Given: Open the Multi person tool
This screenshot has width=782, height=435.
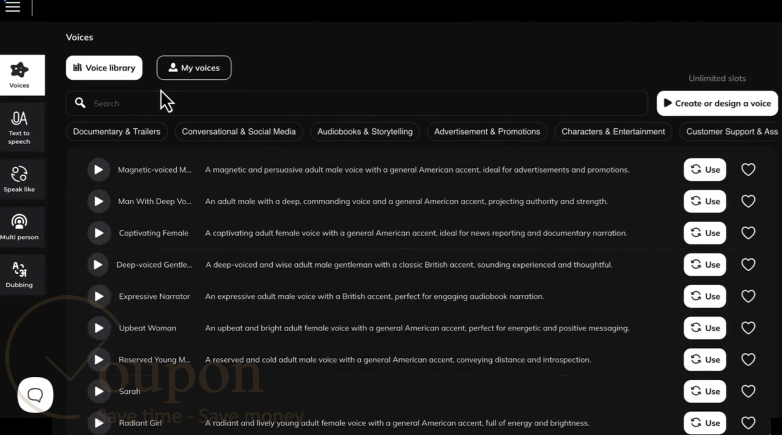Looking at the screenshot, I should (x=20, y=227).
